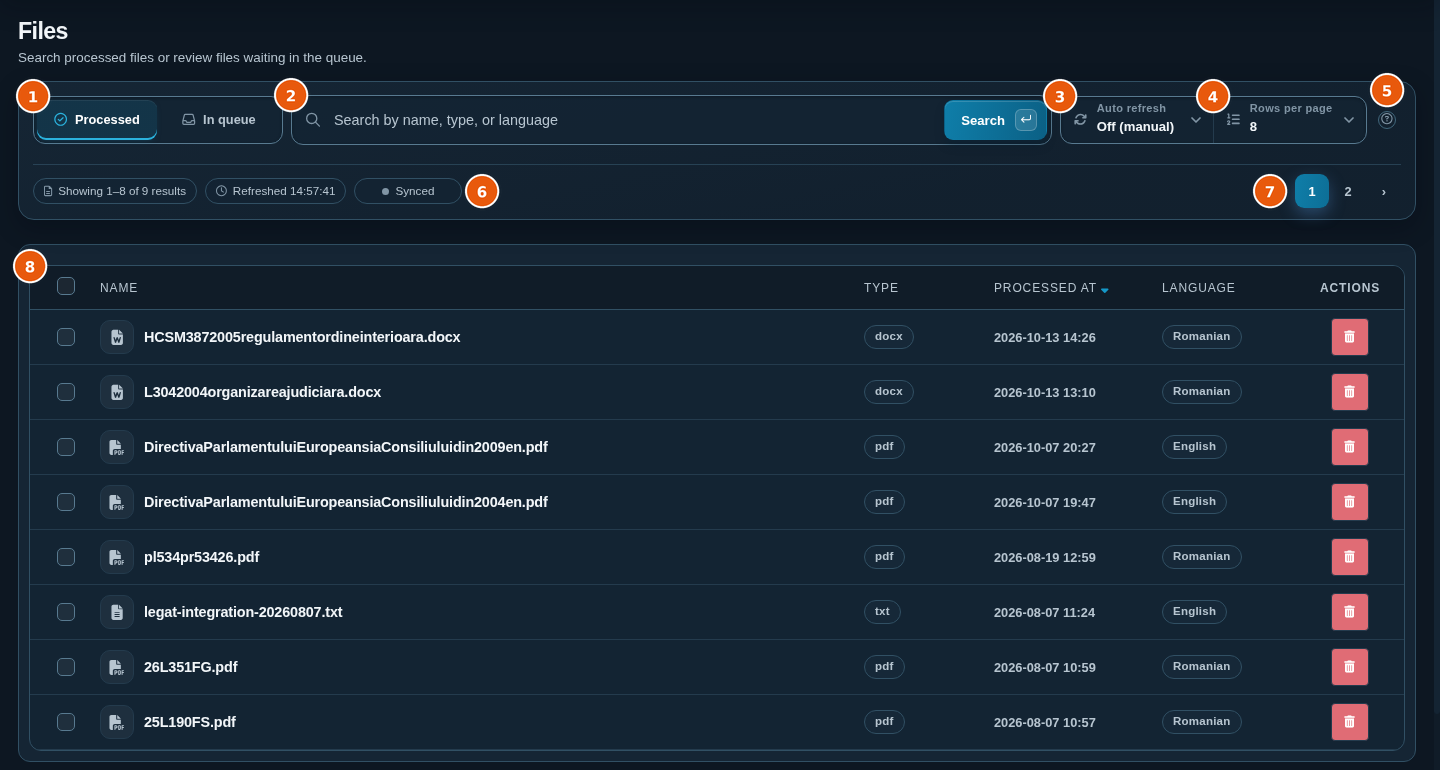Click the text file icon for legat-integration-20260807.txt
This screenshot has width=1440, height=770.
117,612
